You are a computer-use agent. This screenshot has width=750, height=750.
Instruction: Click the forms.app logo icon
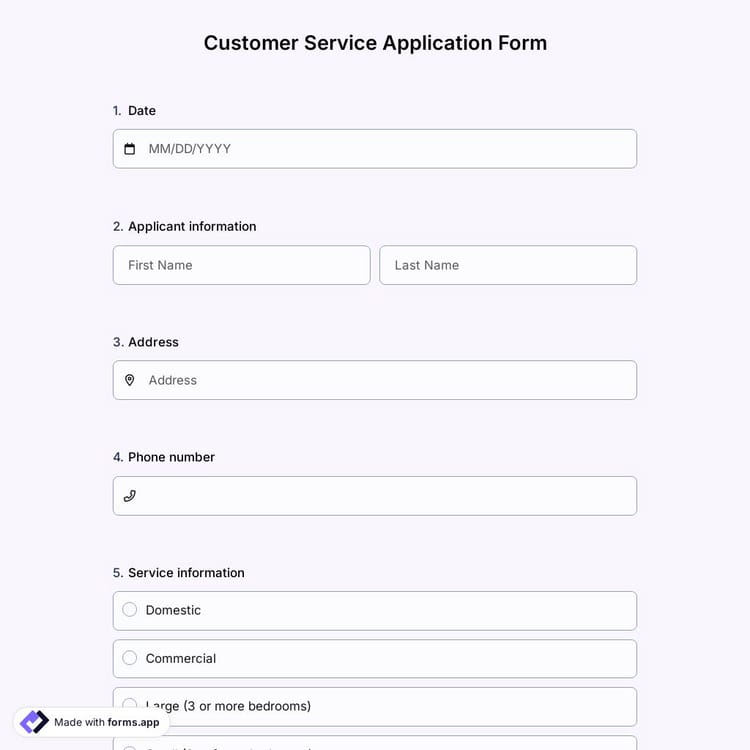point(34,722)
